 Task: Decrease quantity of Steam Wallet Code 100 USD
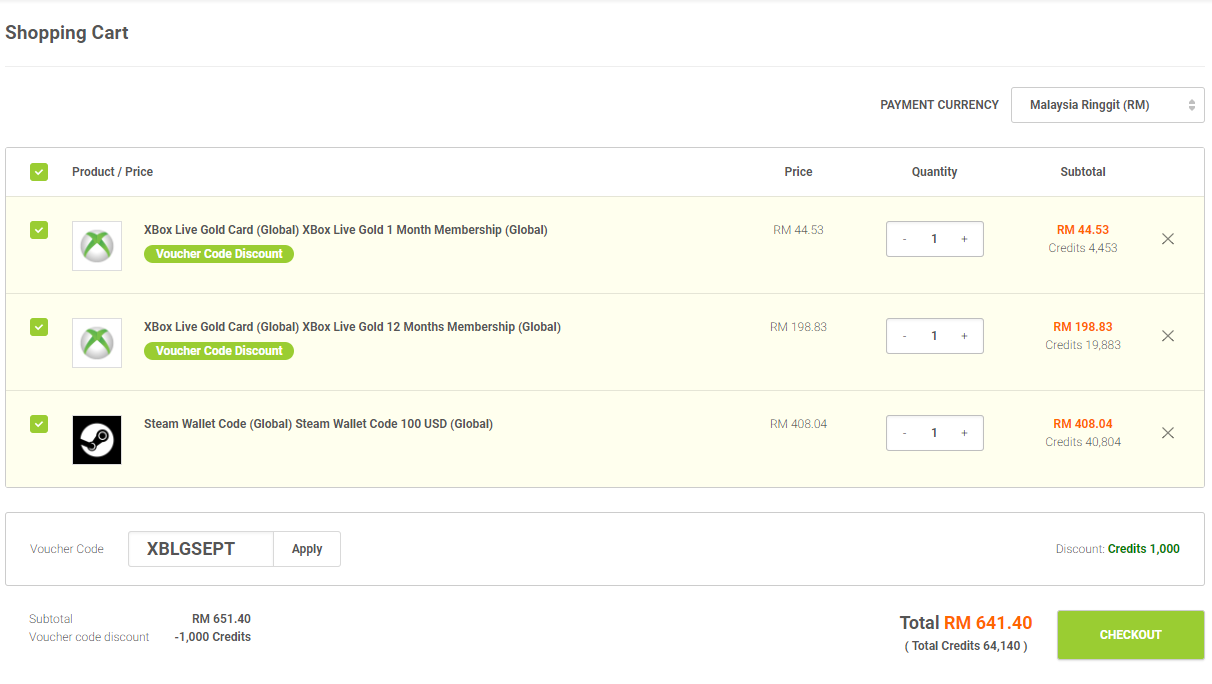point(905,433)
